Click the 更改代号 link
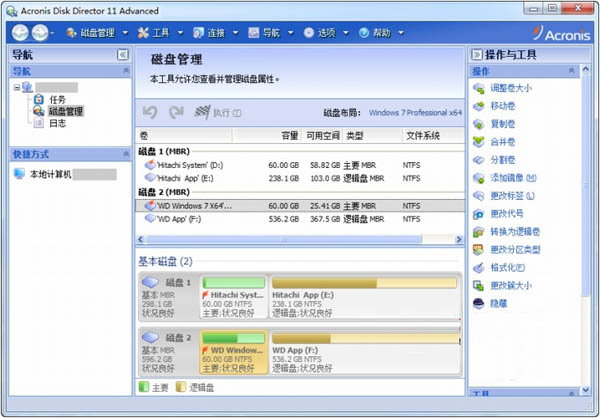600x418 pixels. (507, 214)
